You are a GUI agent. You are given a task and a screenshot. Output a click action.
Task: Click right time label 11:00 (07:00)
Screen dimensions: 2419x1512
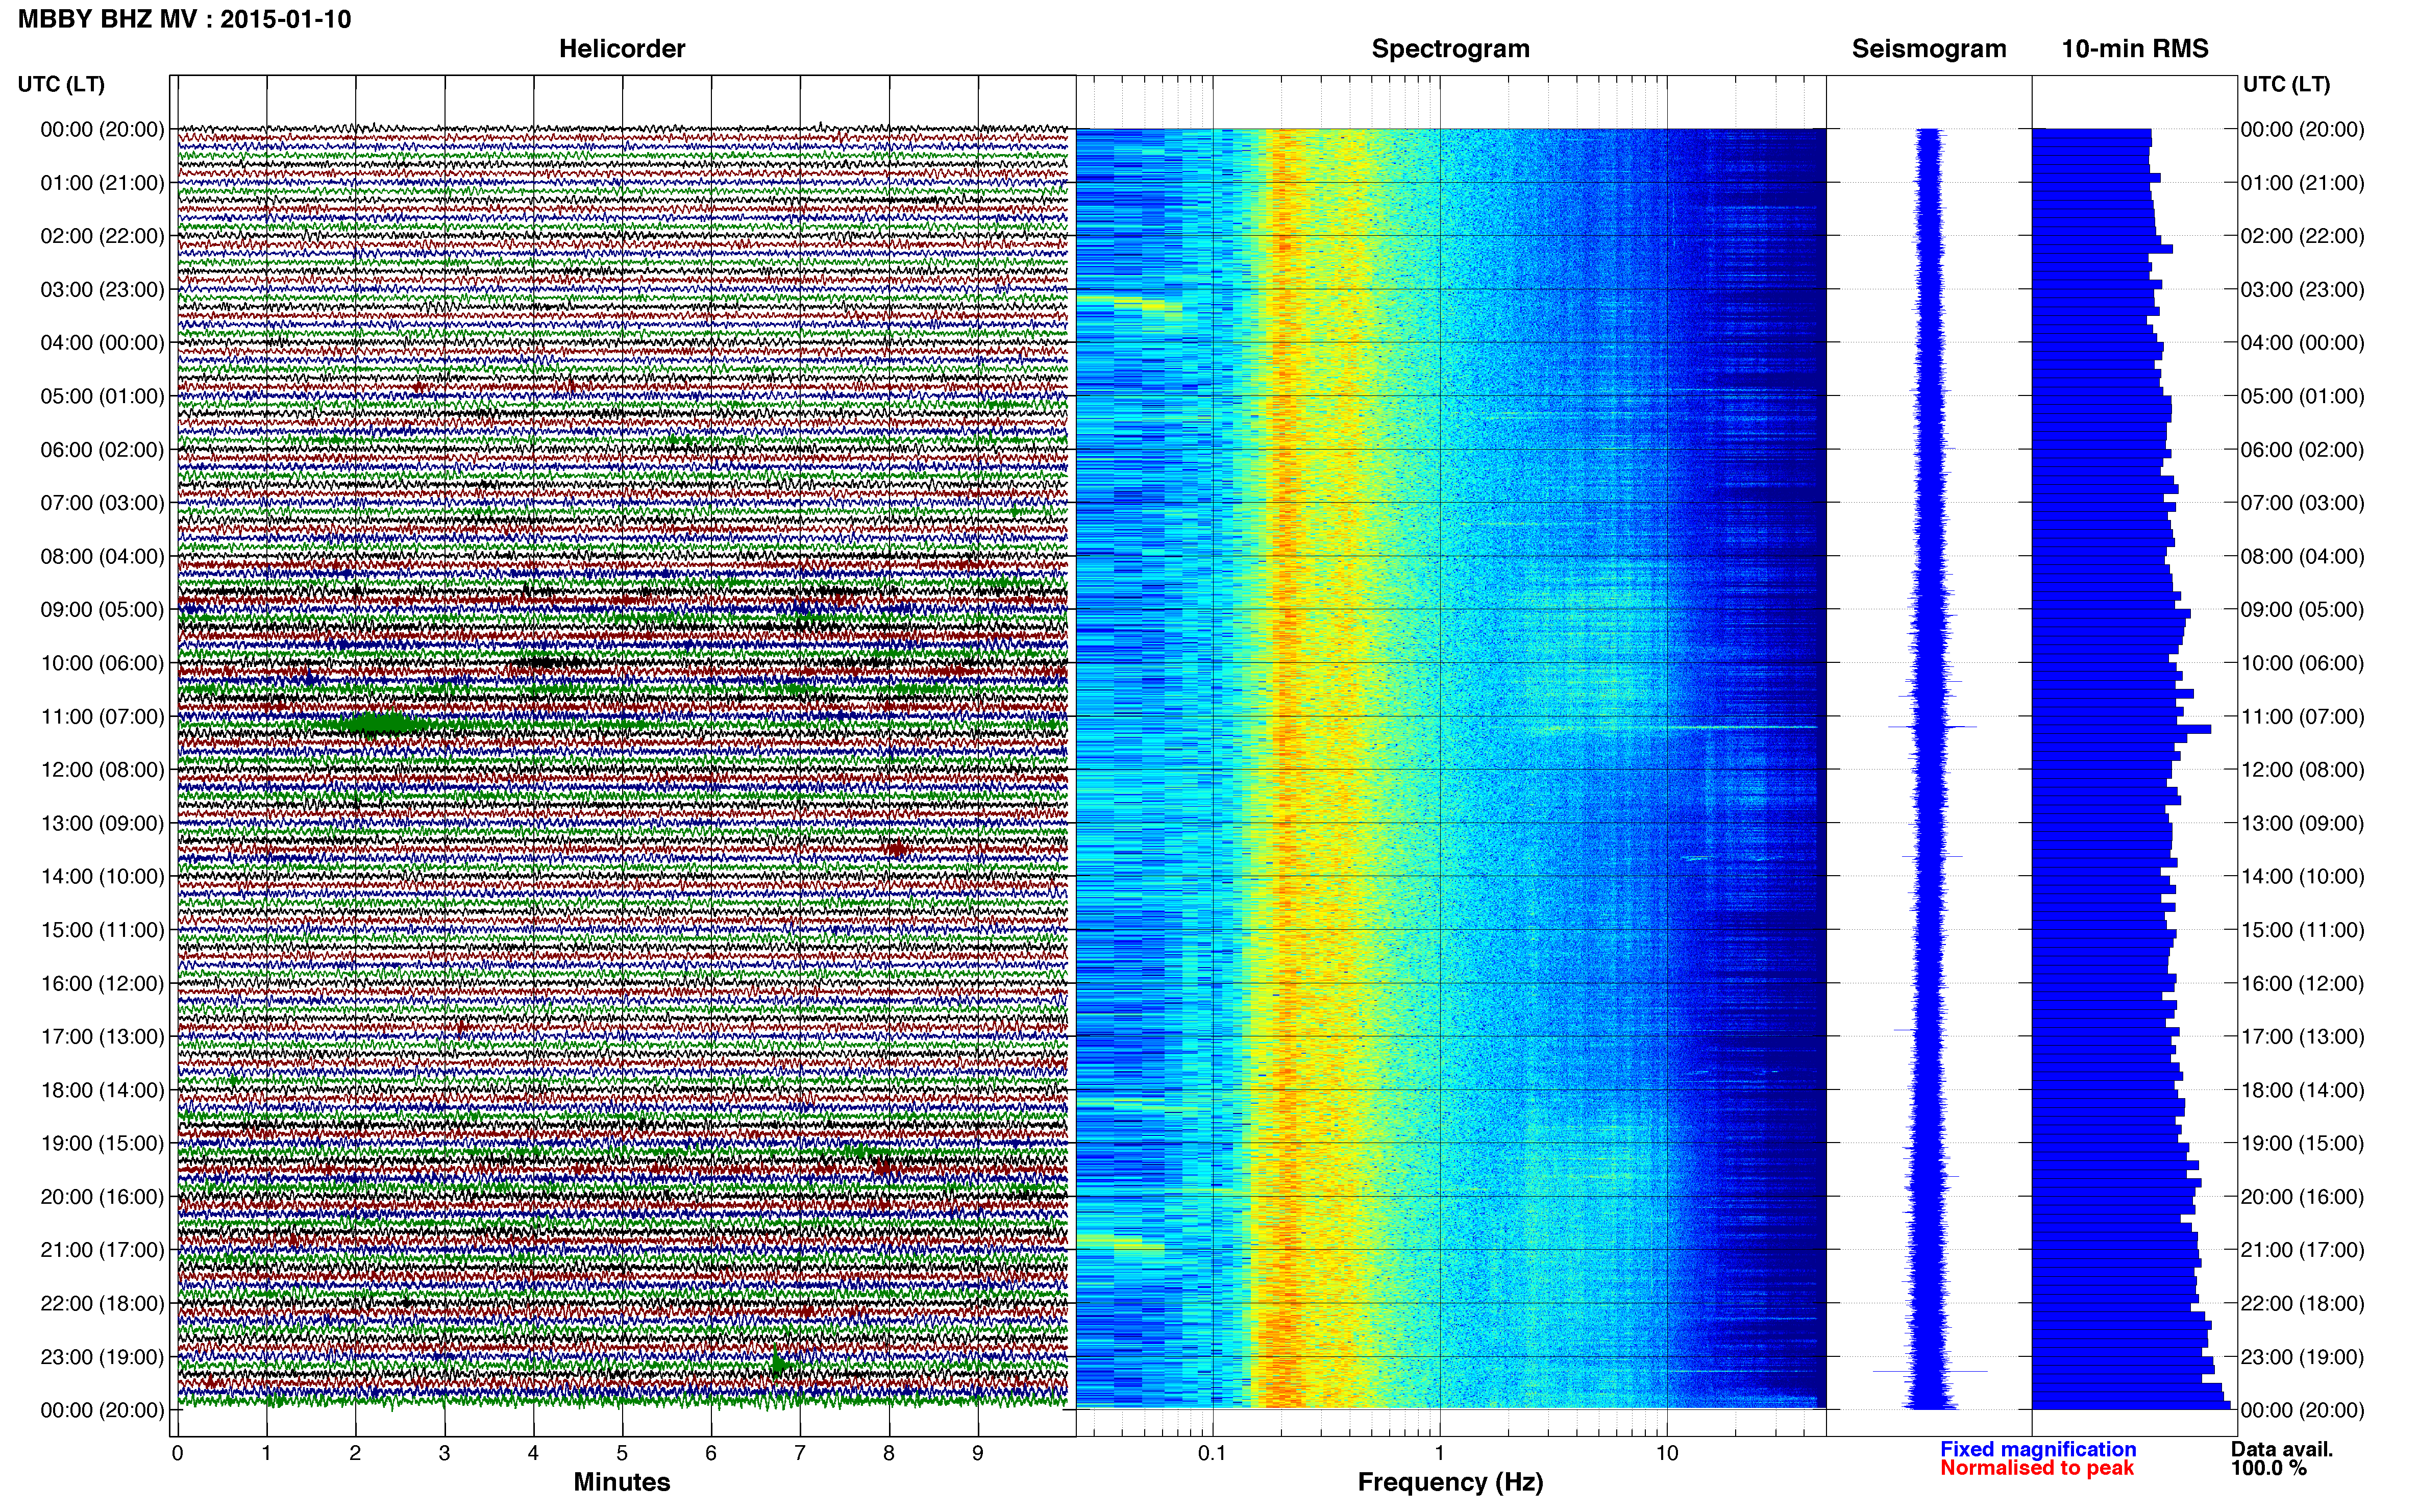[x=2302, y=717]
